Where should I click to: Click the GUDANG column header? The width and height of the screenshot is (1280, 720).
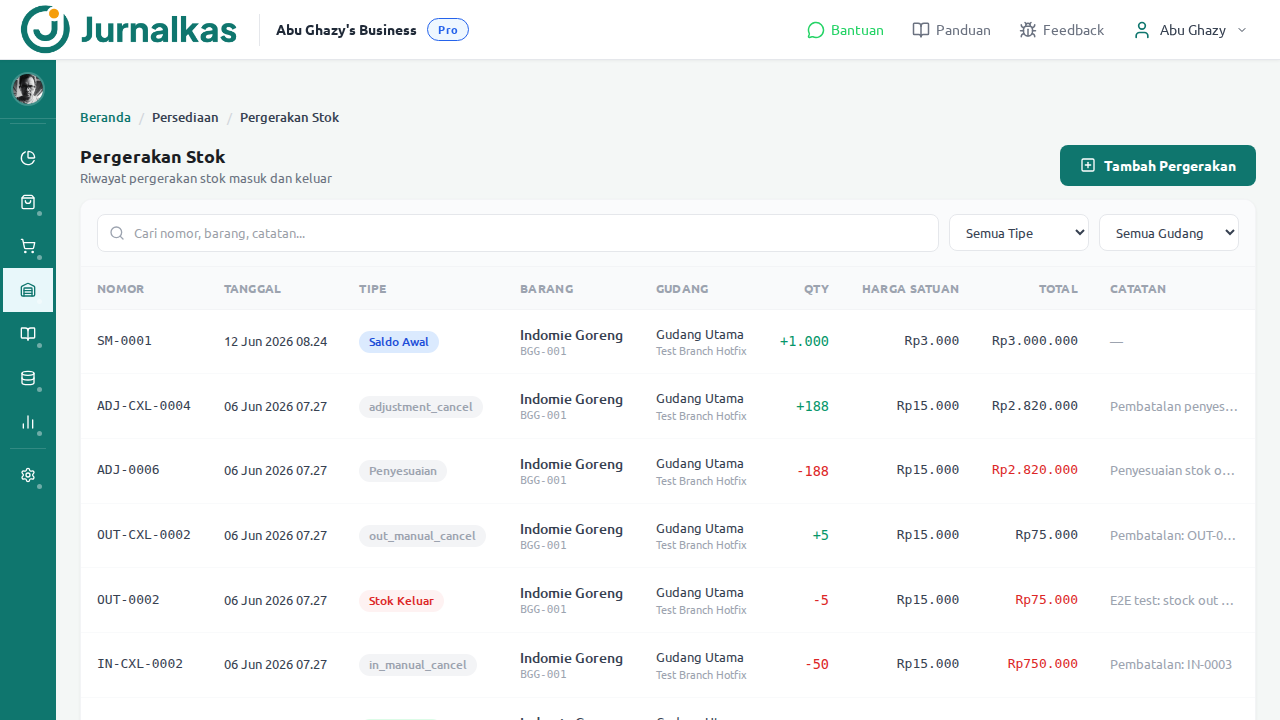tap(682, 289)
